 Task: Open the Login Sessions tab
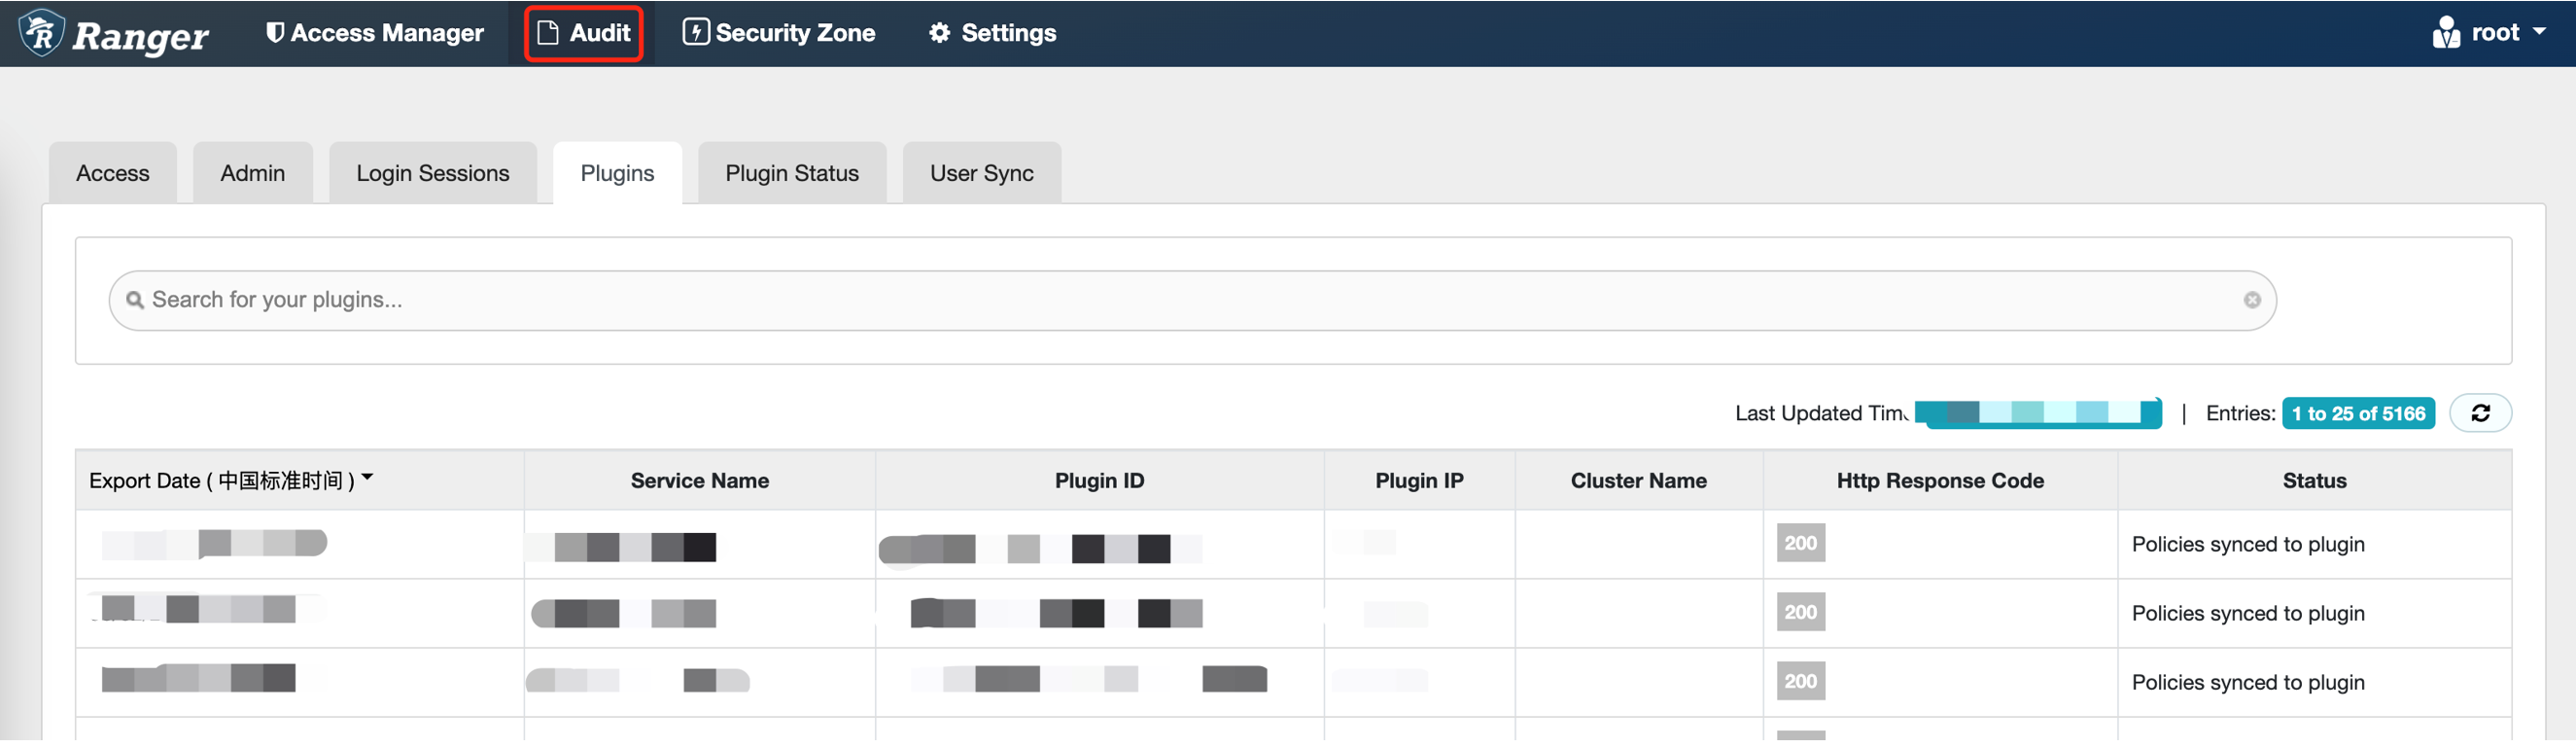pos(432,173)
